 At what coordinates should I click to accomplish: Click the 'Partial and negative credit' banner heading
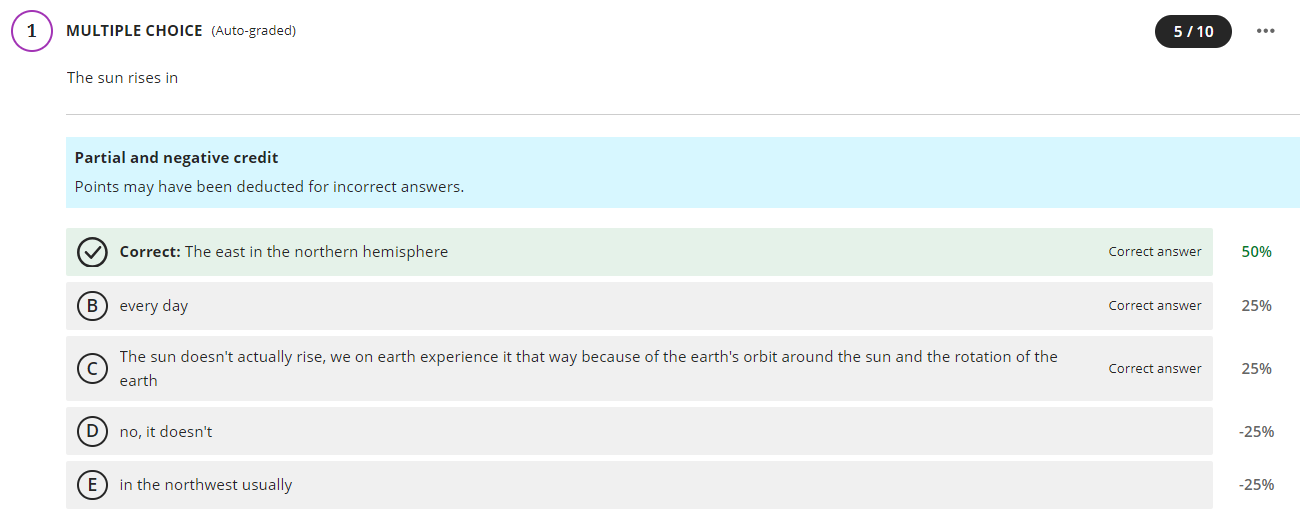click(x=176, y=158)
